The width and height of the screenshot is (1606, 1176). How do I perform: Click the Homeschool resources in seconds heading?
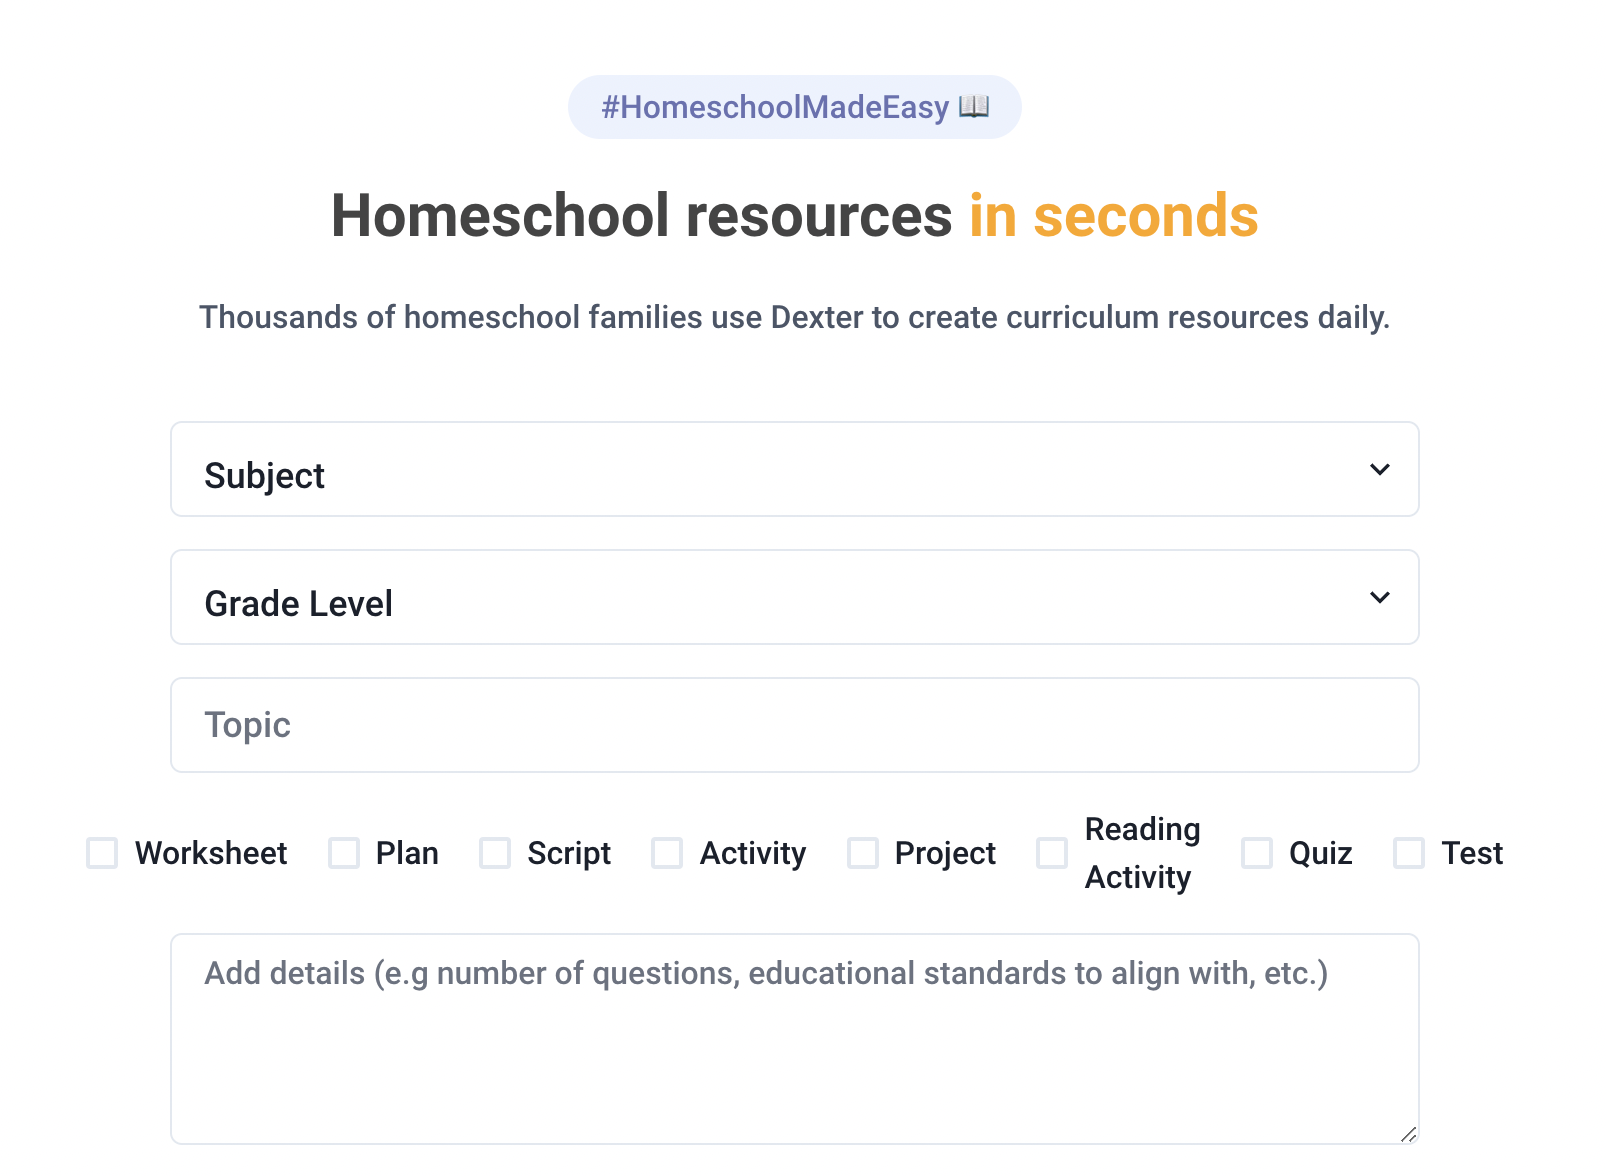[x=794, y=215]
